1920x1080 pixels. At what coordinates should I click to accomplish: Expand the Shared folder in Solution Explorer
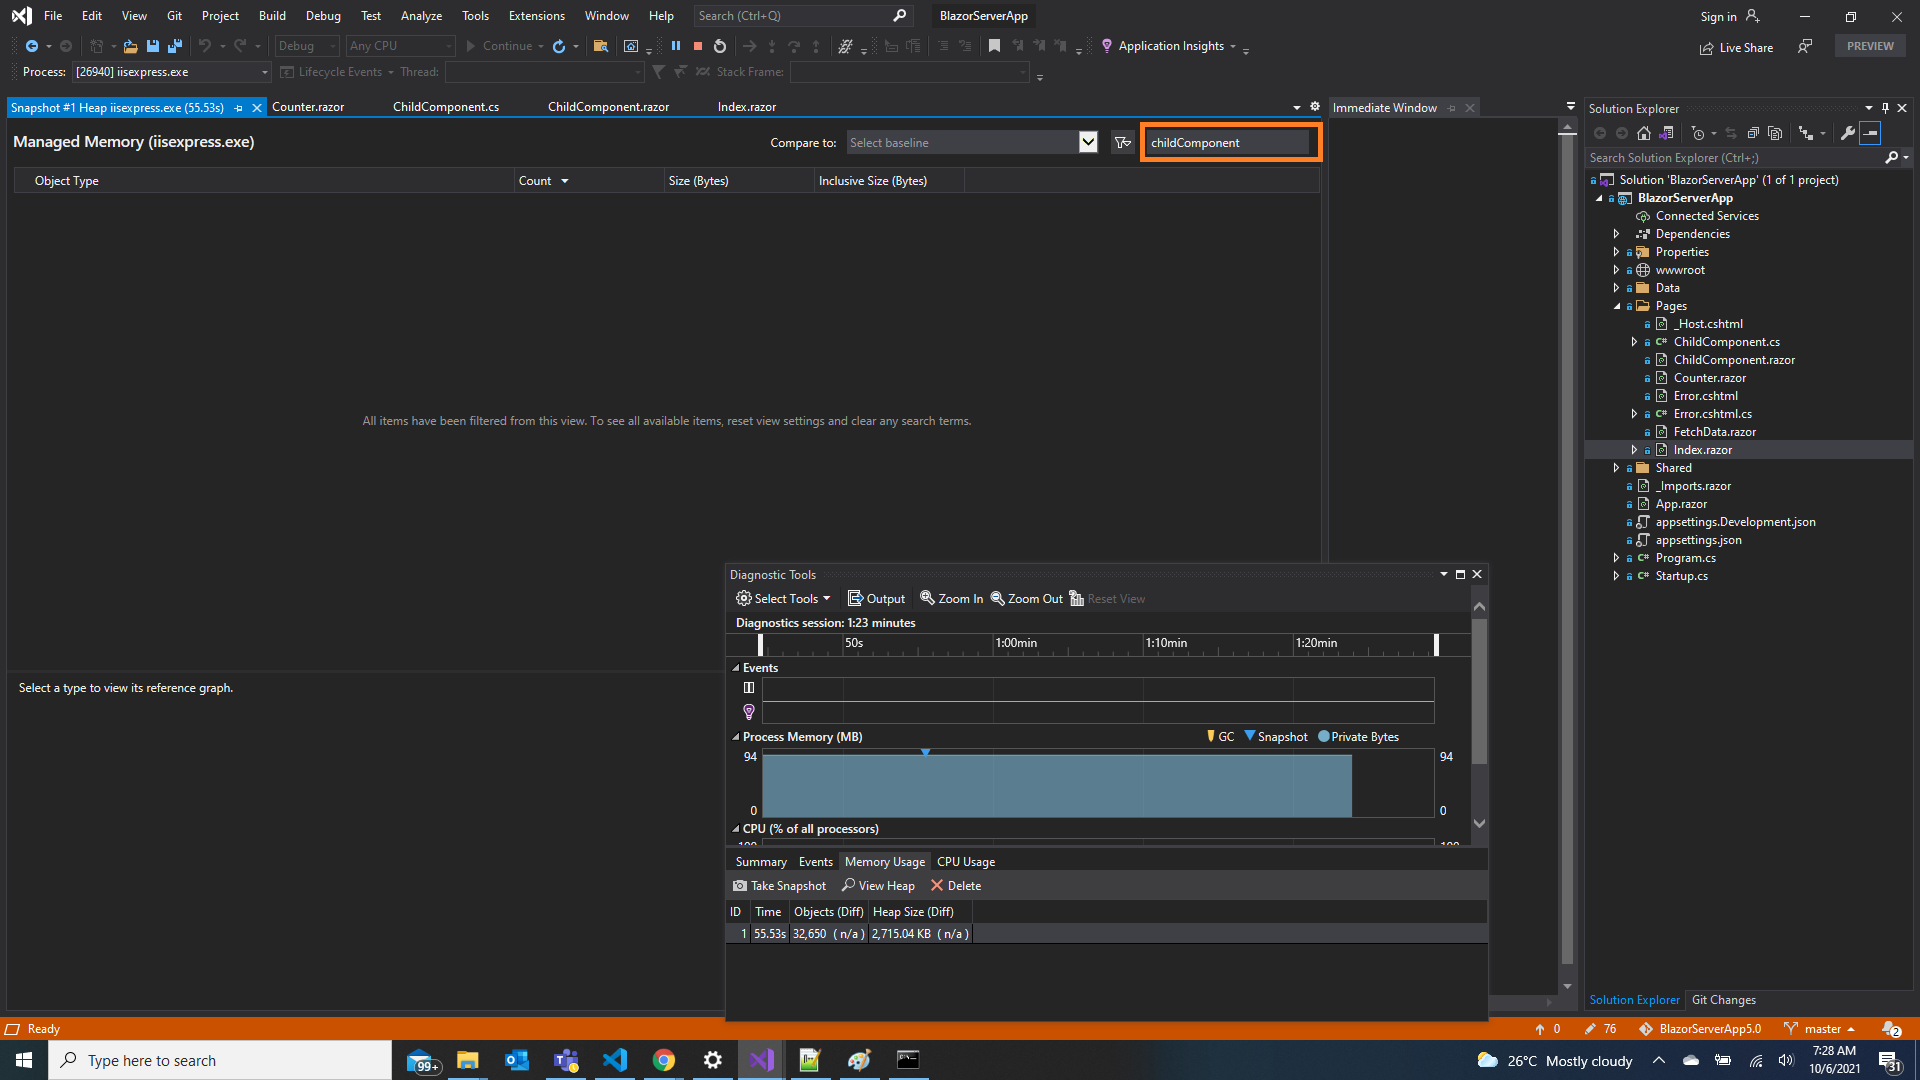tap(1618, 467)
